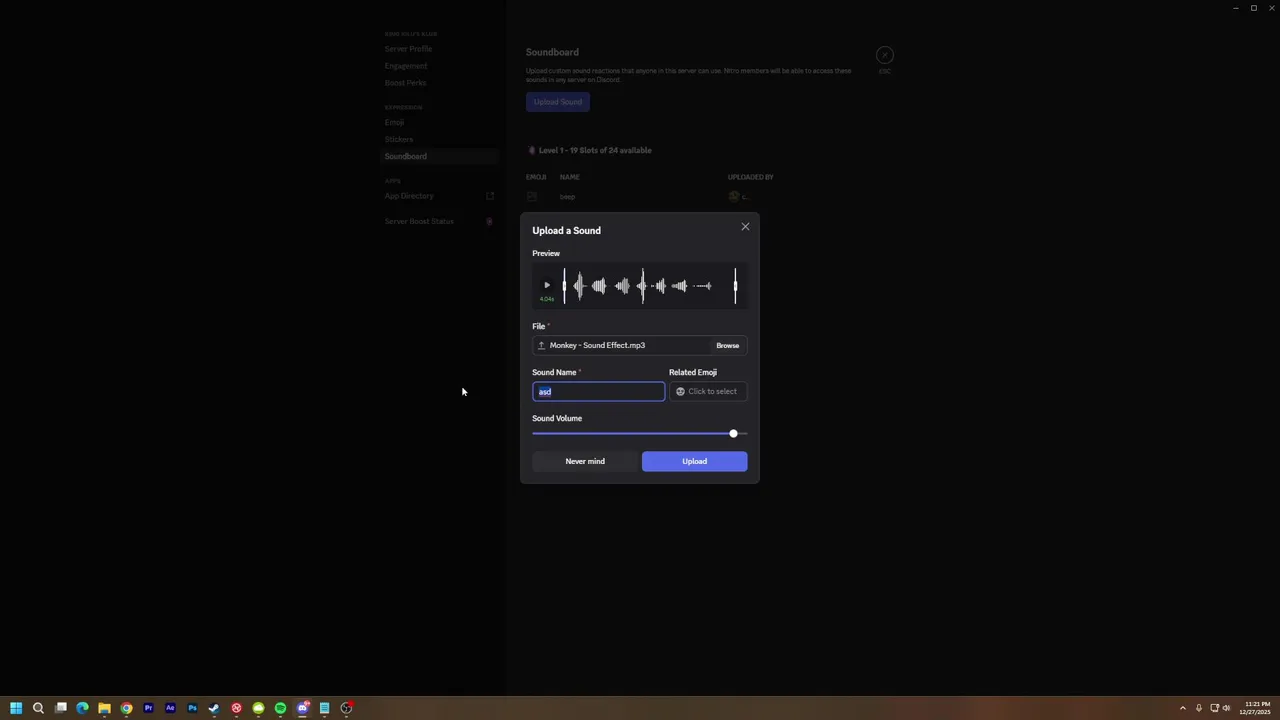Click the Upload button
1280x720 pixels.
pyautogui.click(x=694, y=461)
